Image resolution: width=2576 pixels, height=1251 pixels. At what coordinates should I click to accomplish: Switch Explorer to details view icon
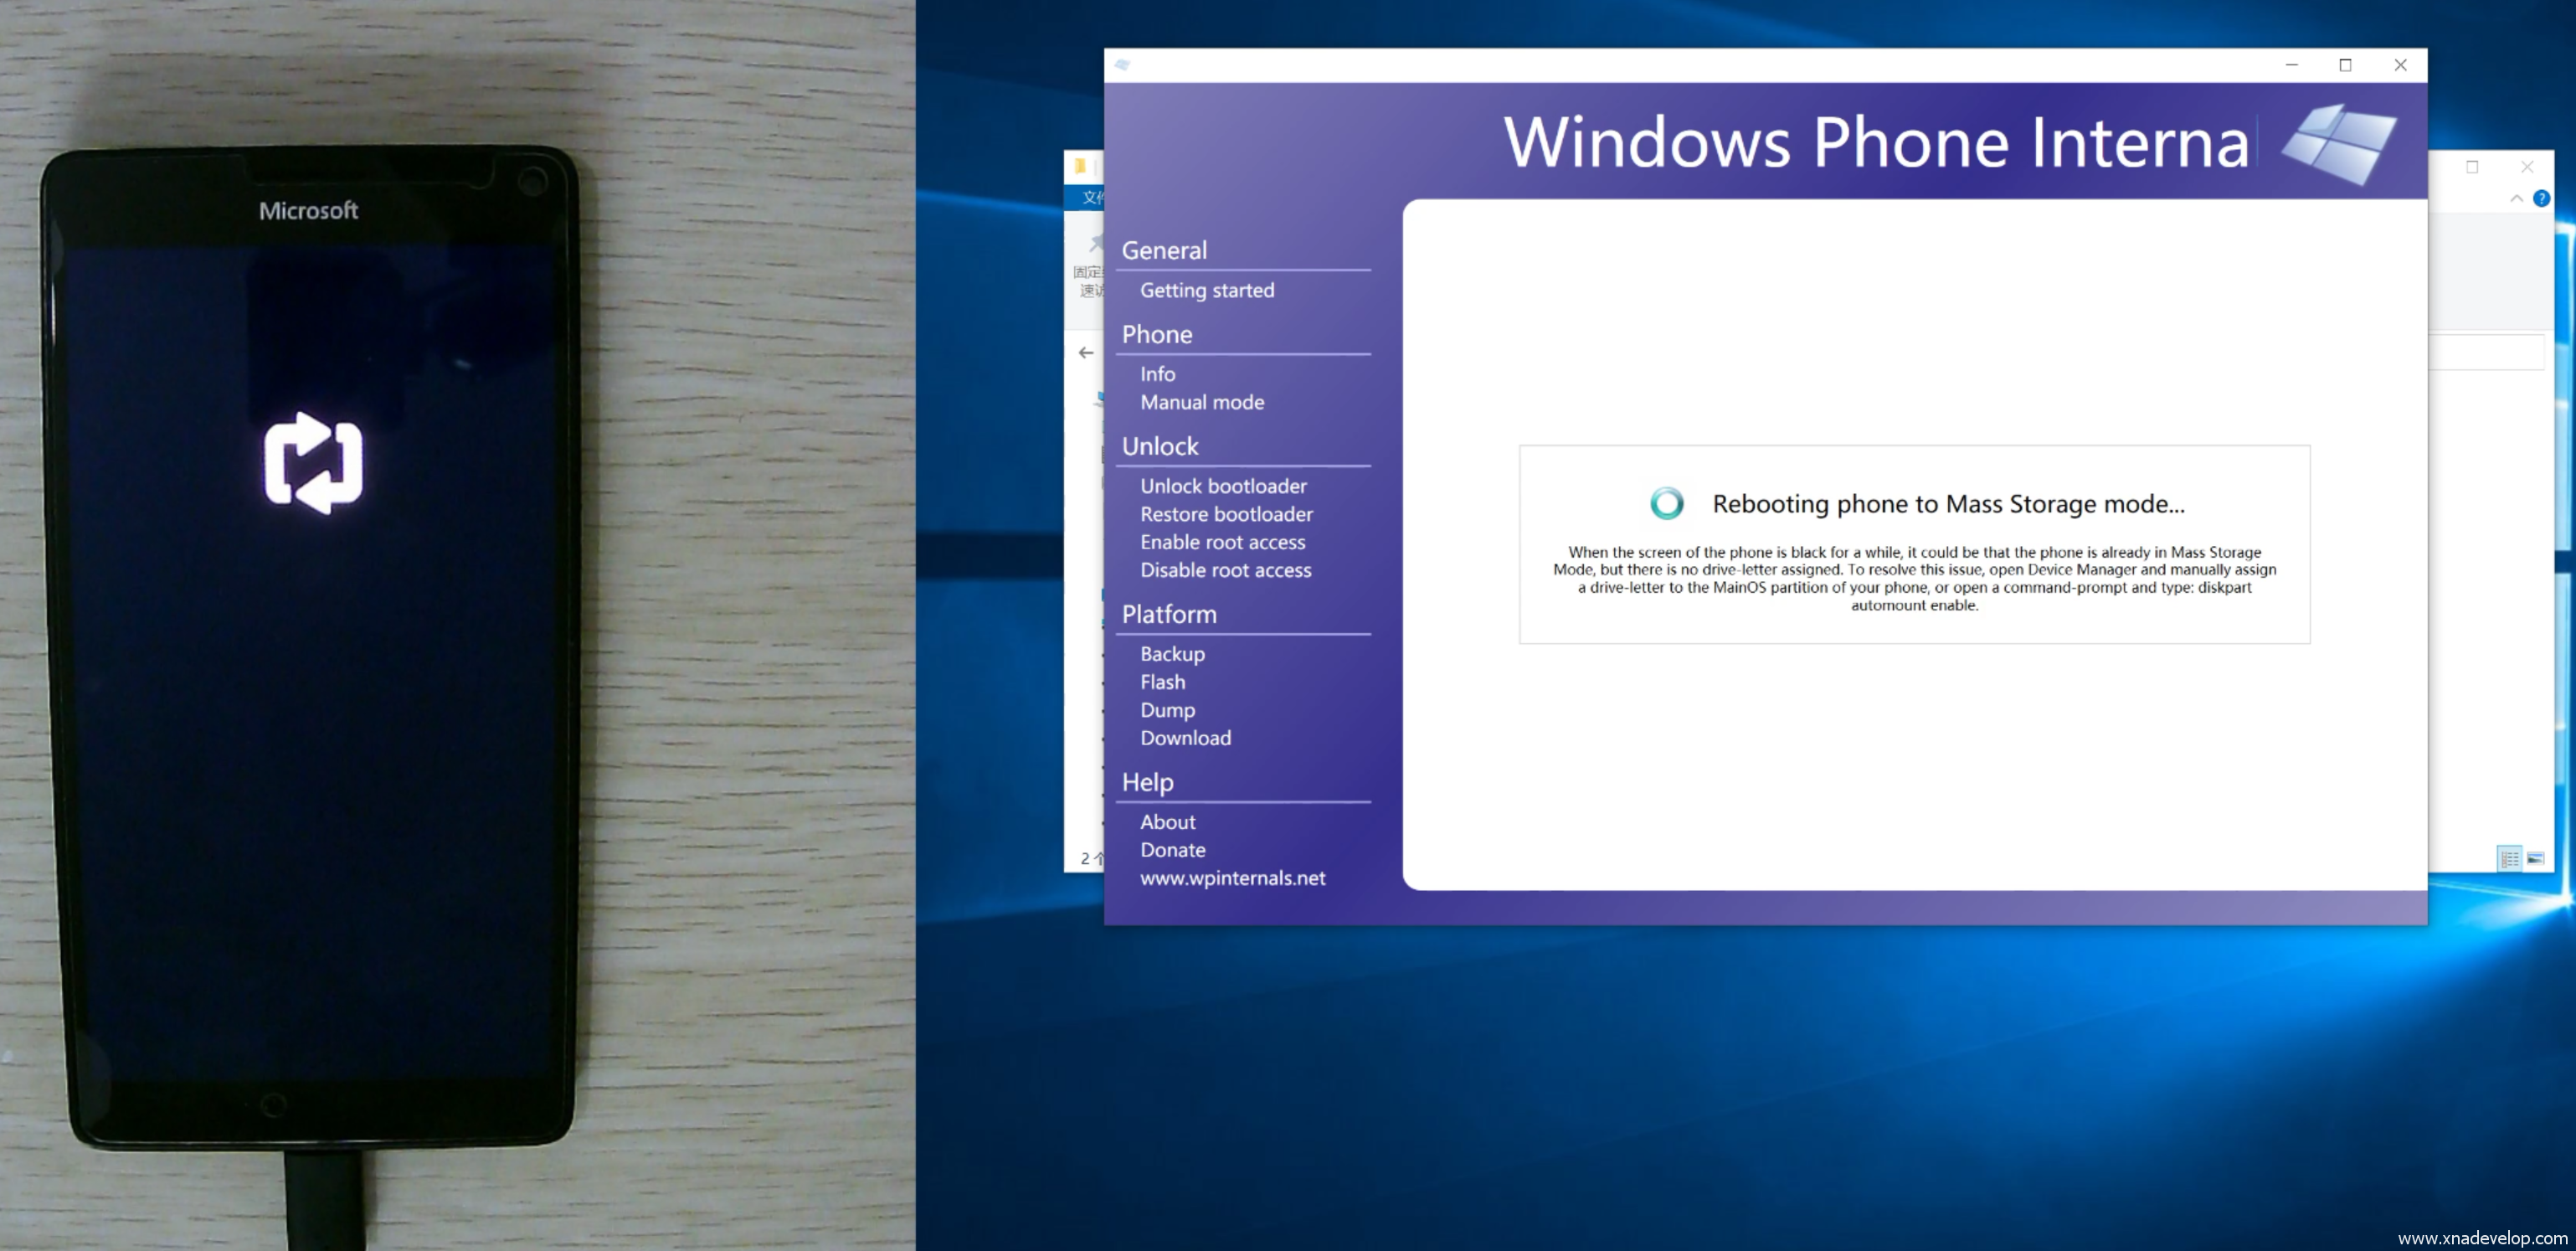point(2509,858)
